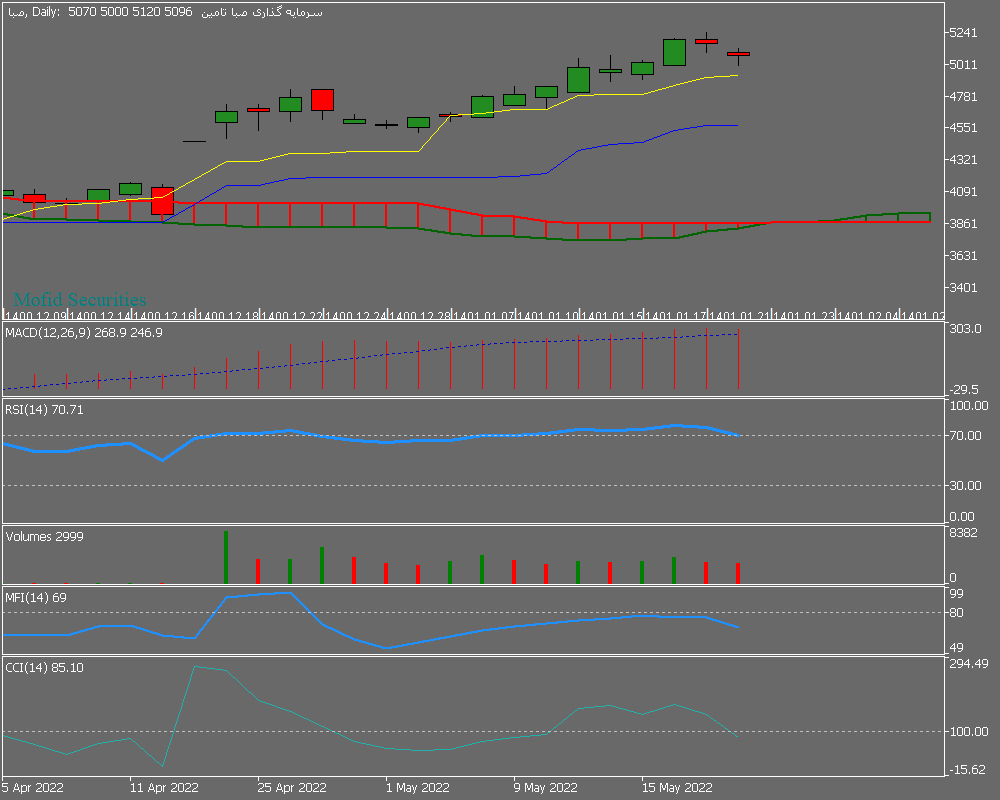The width and height of the screenshot is (1000, 800).
Task: Click the CCI(14) 85.10 label
Action: click(x=45, y=668)
